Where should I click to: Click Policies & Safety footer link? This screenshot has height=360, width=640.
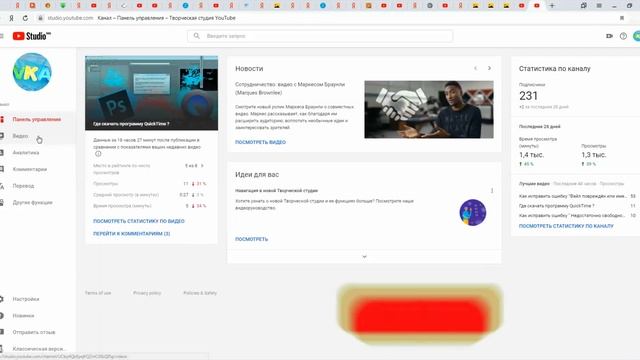click(x=200, y=293)
